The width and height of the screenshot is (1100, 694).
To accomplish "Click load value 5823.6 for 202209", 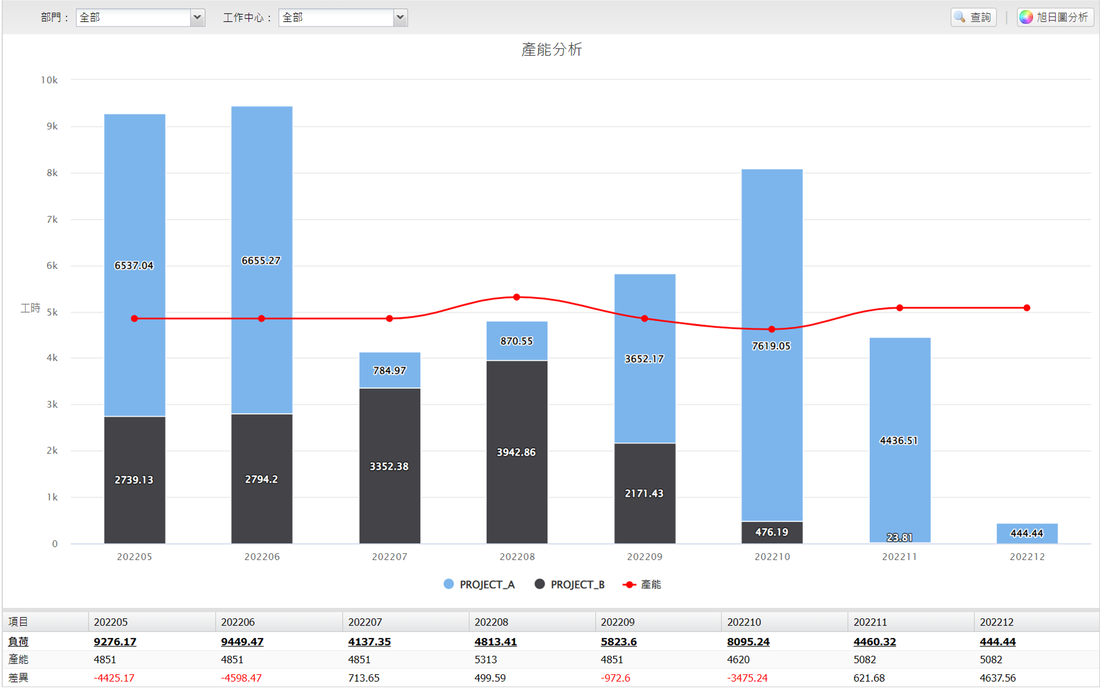I will [618, 642].
